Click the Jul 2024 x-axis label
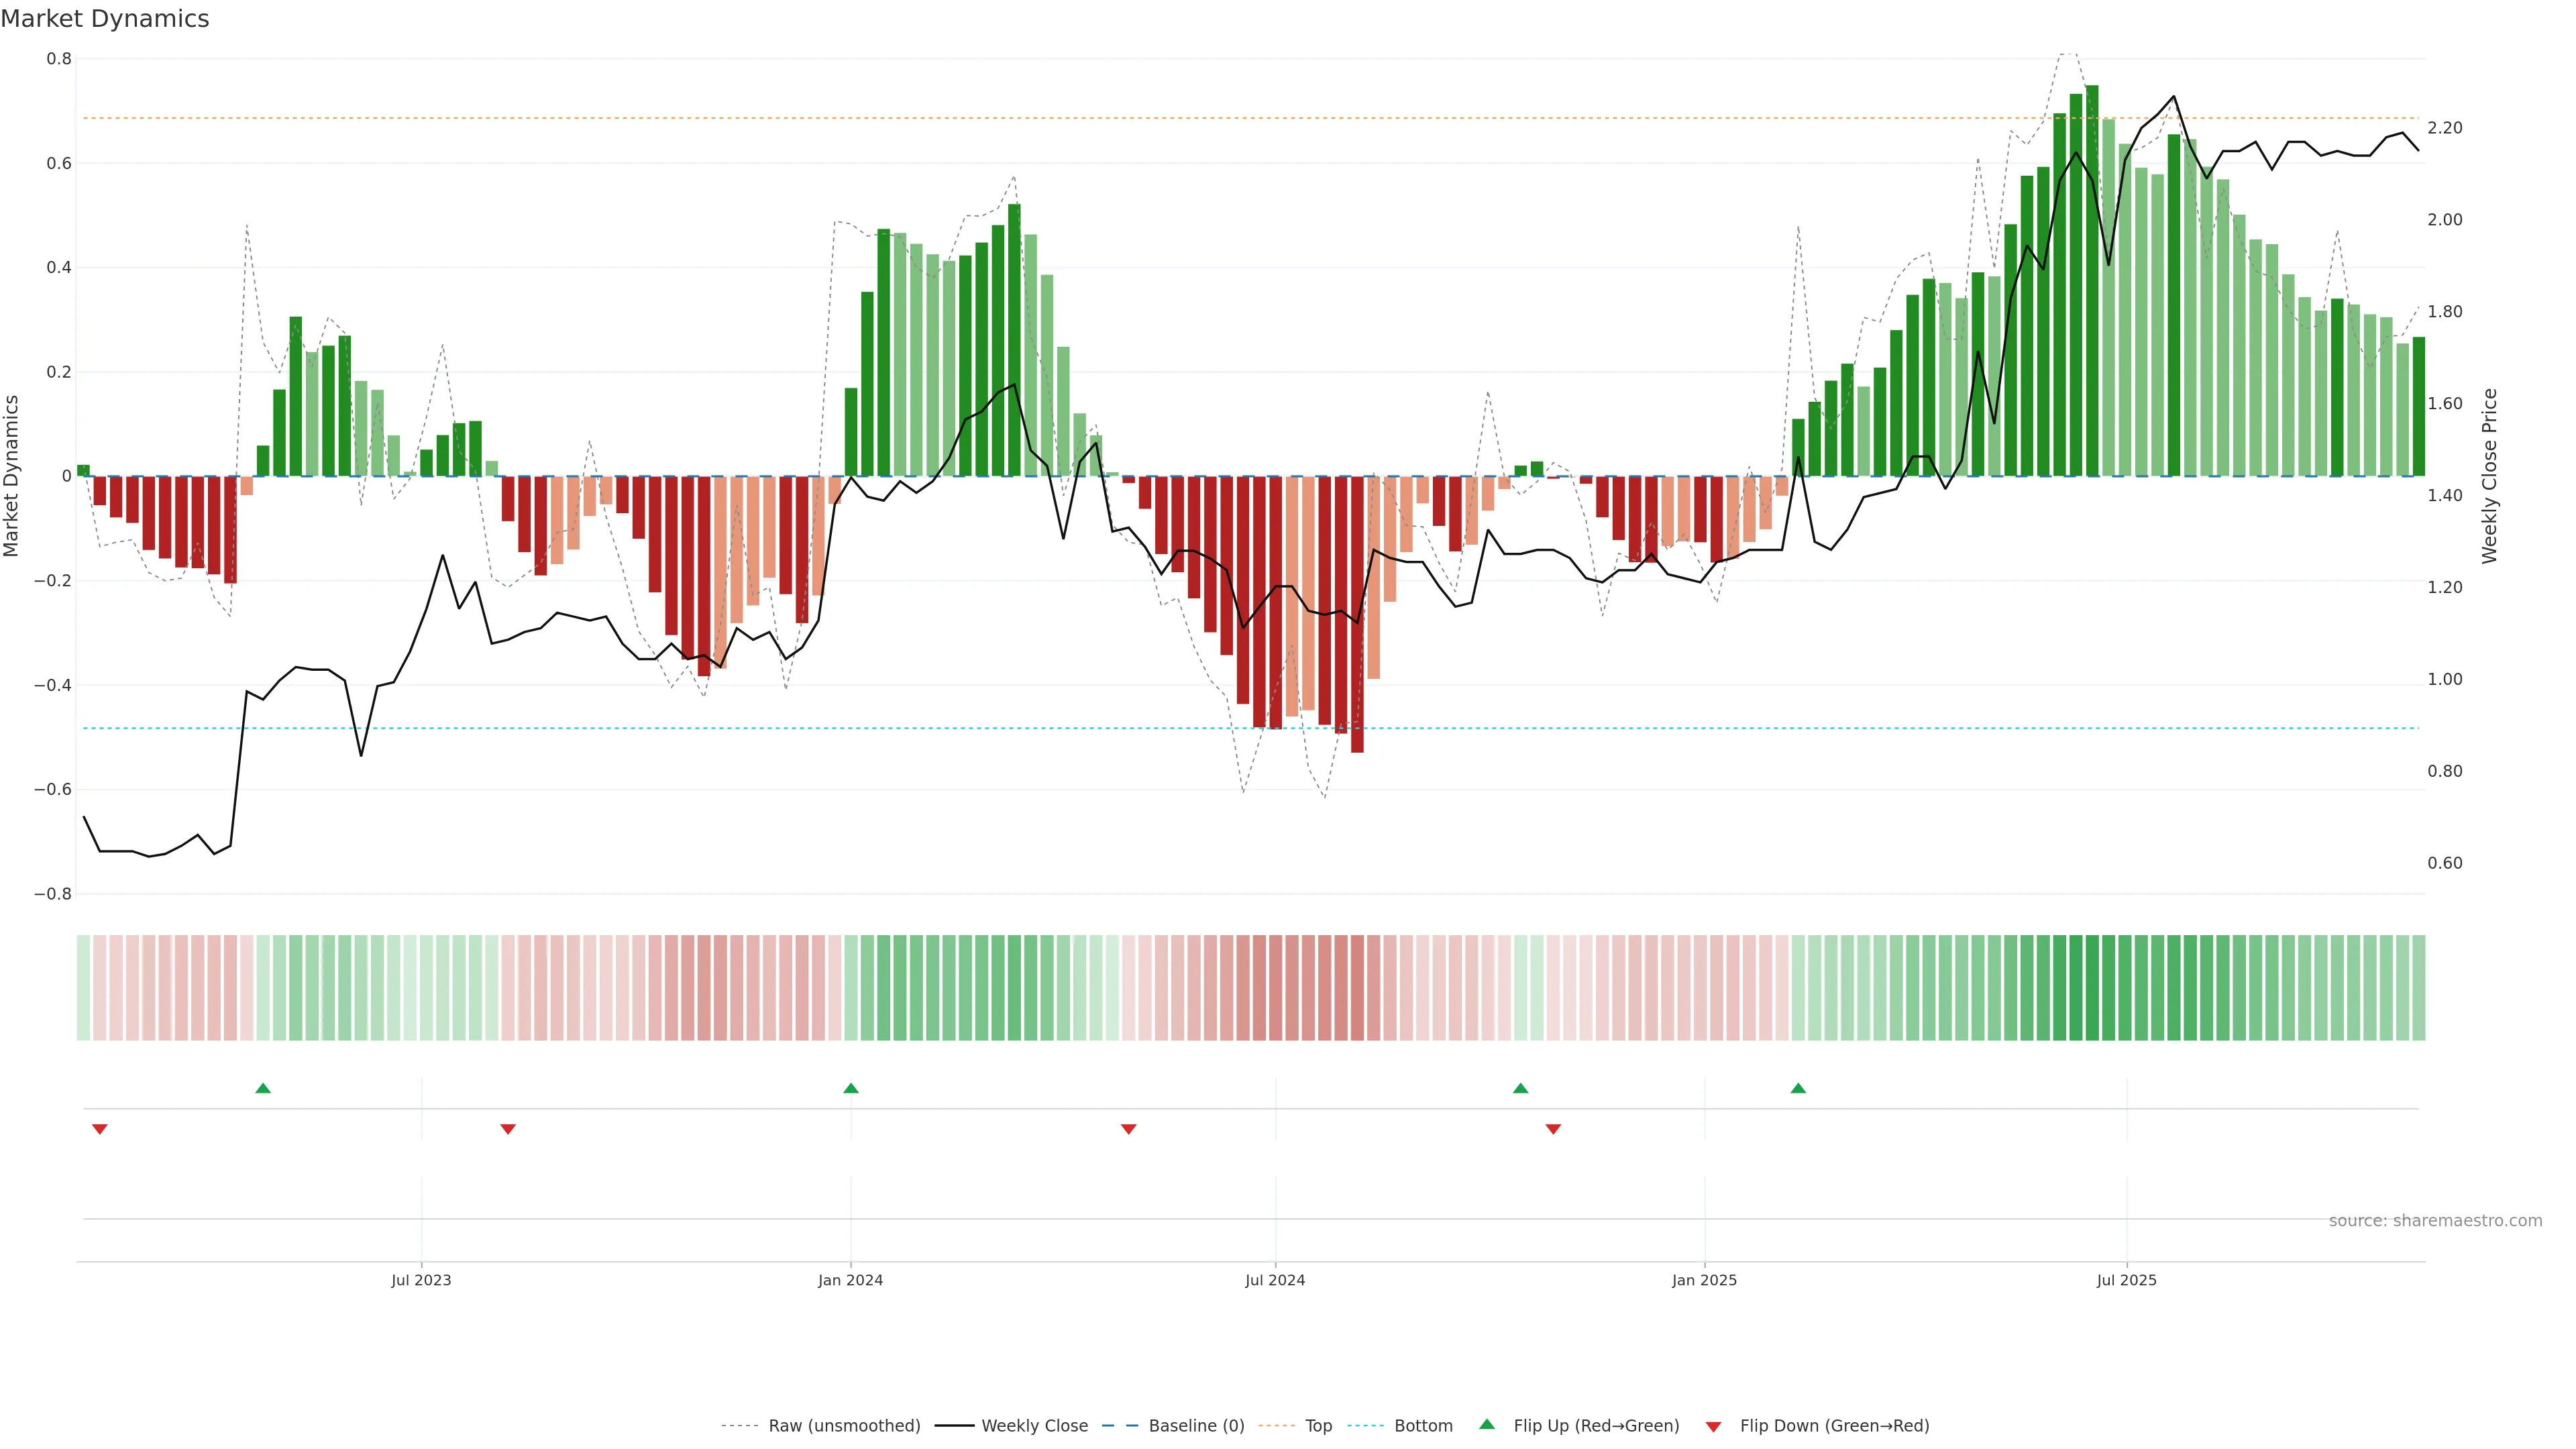 pos(1275,1280)
